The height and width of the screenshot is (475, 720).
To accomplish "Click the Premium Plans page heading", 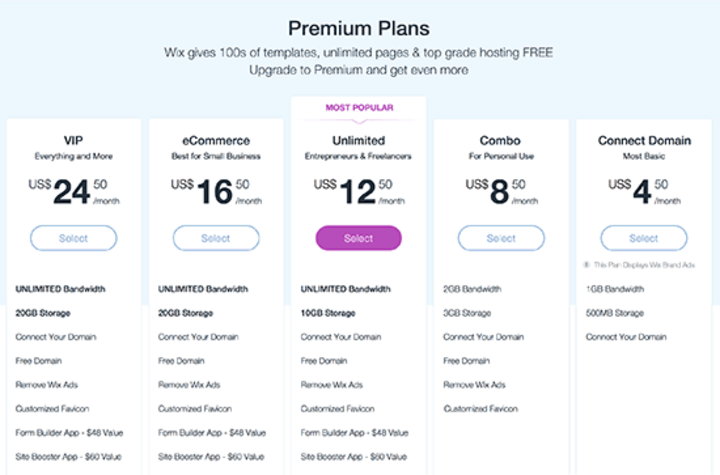I will tap(359, 28).
